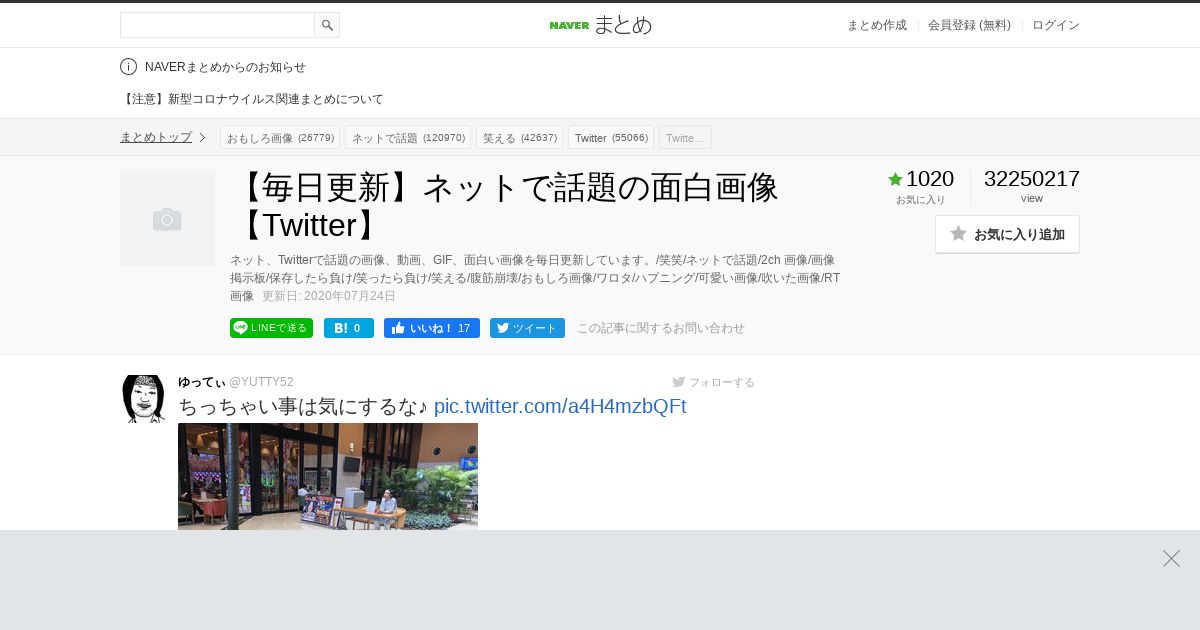Open 会員登録 (無料) sign-up link

[969, 25]
